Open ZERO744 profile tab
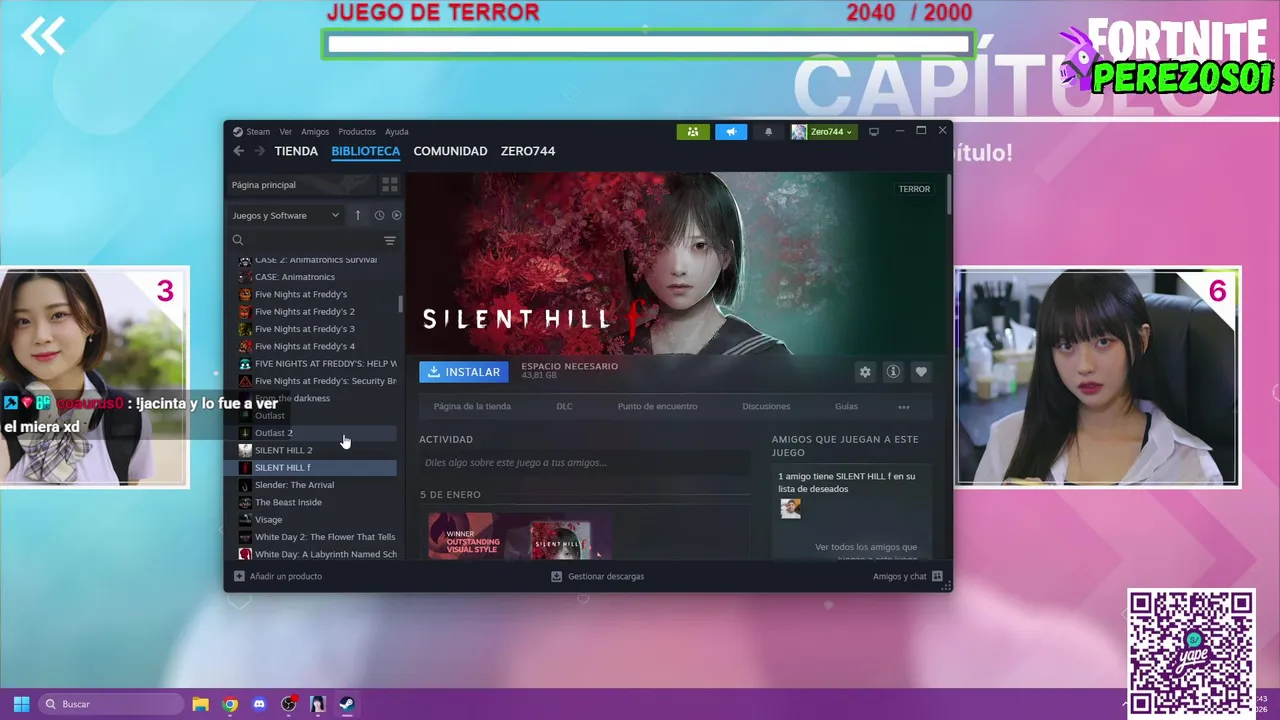The width and height of the screenshot is (1280, 720). [x=528, y=151]
